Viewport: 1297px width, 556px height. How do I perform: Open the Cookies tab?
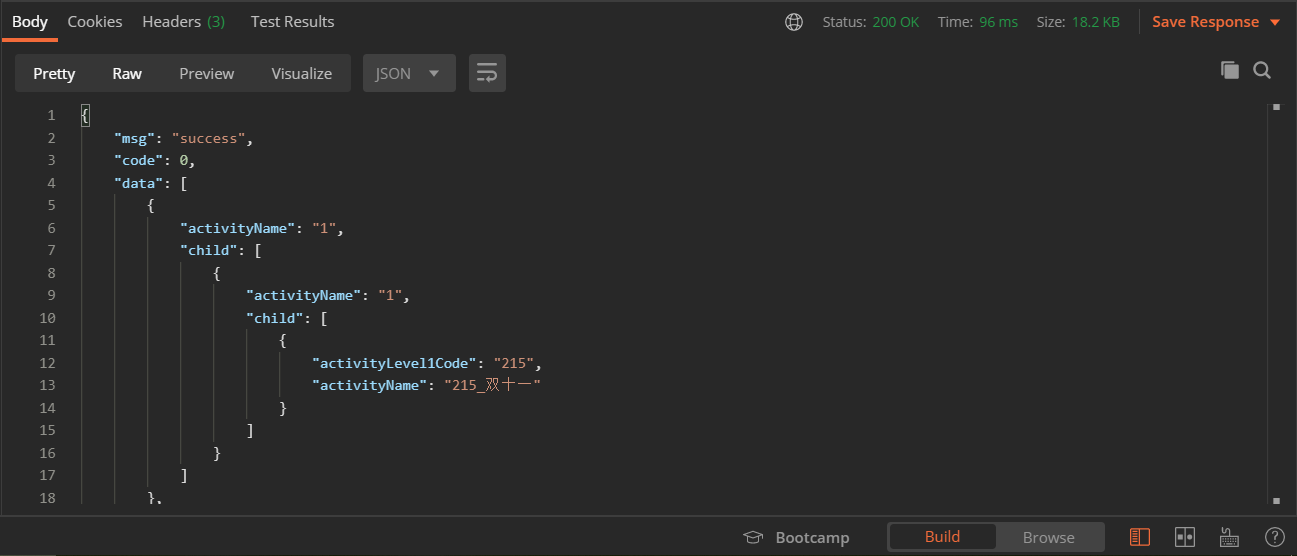[95, 21]
